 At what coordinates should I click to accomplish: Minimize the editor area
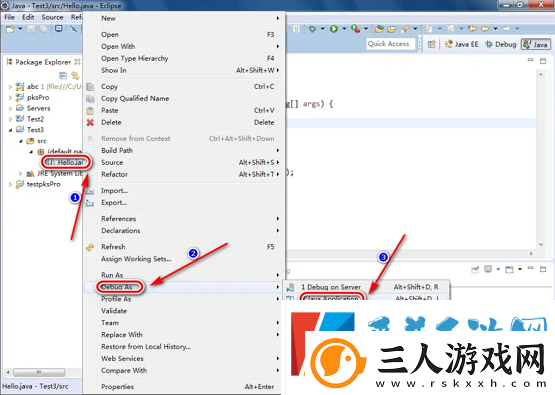530,60
